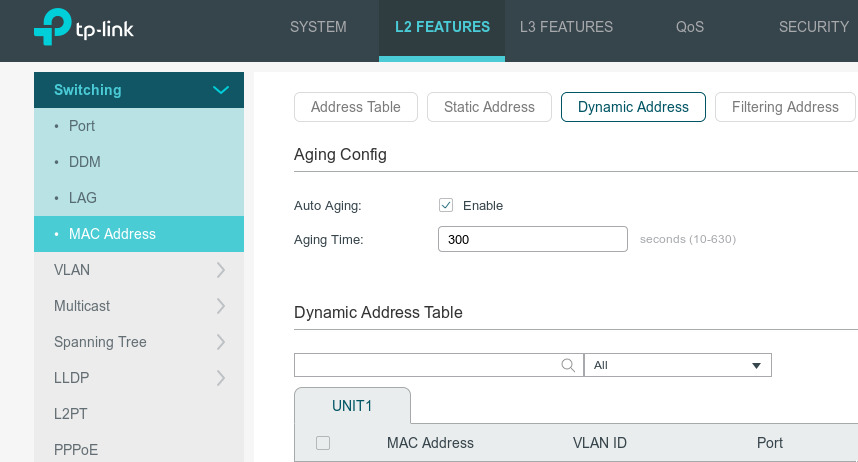Switch to Filtering Address tab
This screenshot has width=858, height=462.
785,107
